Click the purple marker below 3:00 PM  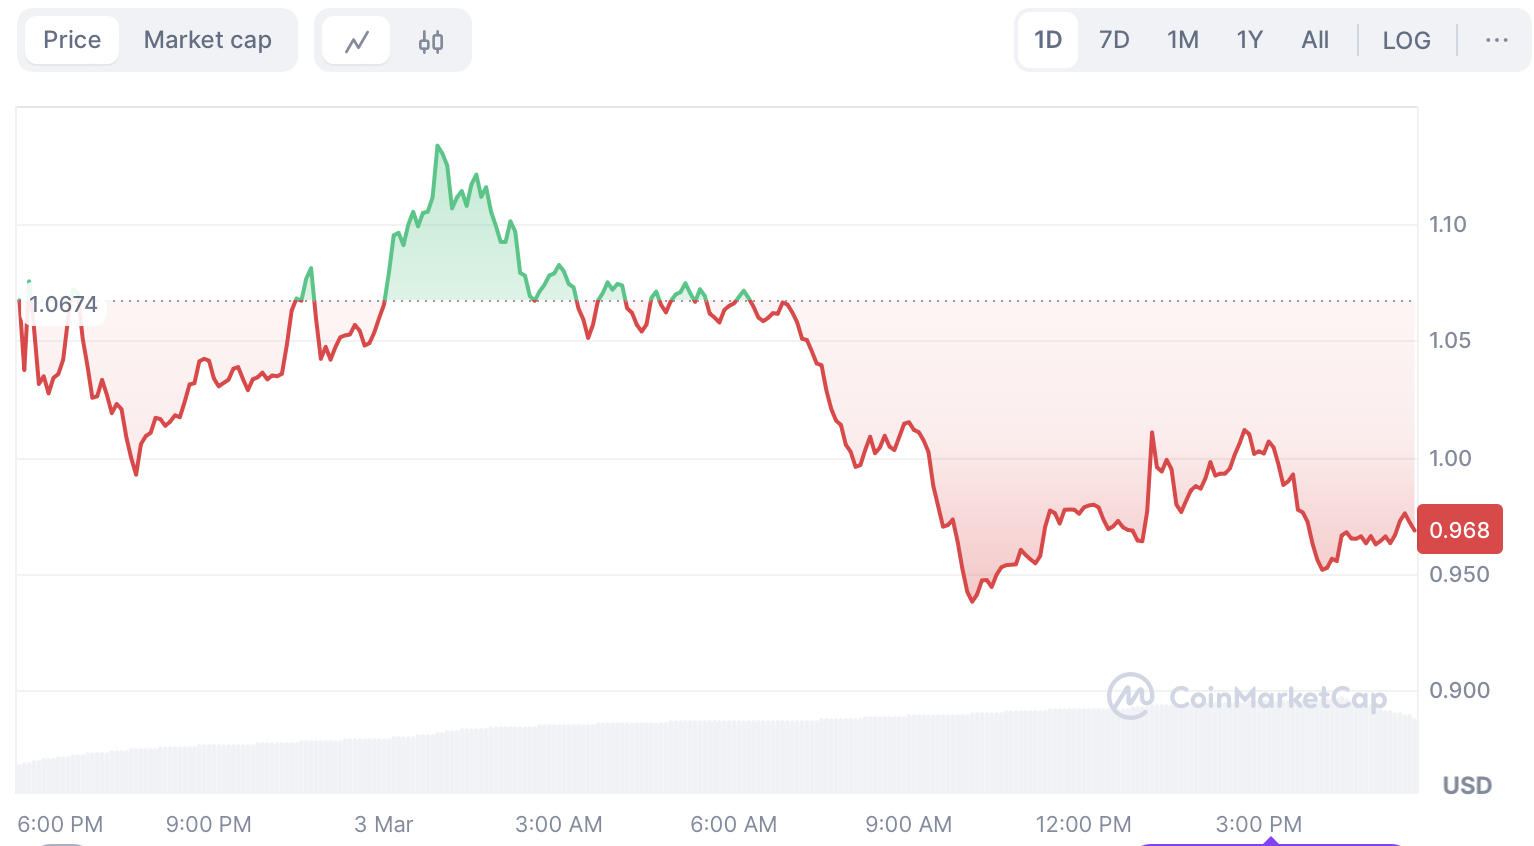1272,840
